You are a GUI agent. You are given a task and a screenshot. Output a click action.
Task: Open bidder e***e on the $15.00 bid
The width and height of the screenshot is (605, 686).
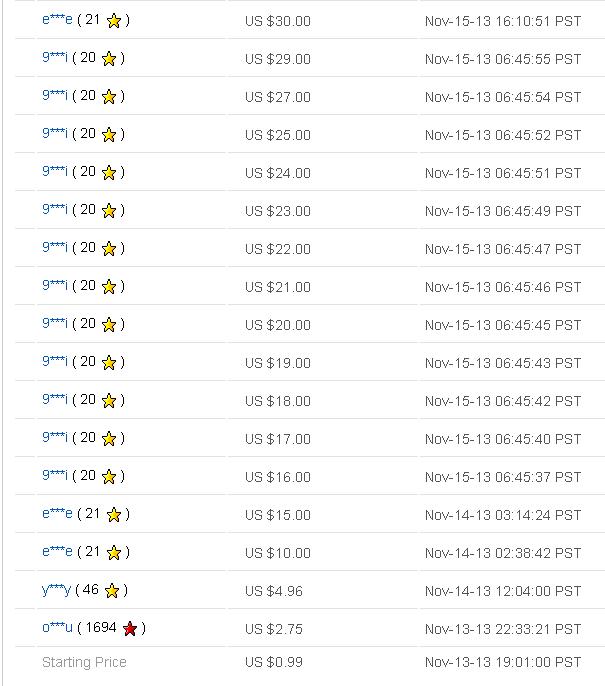[57, 513]
